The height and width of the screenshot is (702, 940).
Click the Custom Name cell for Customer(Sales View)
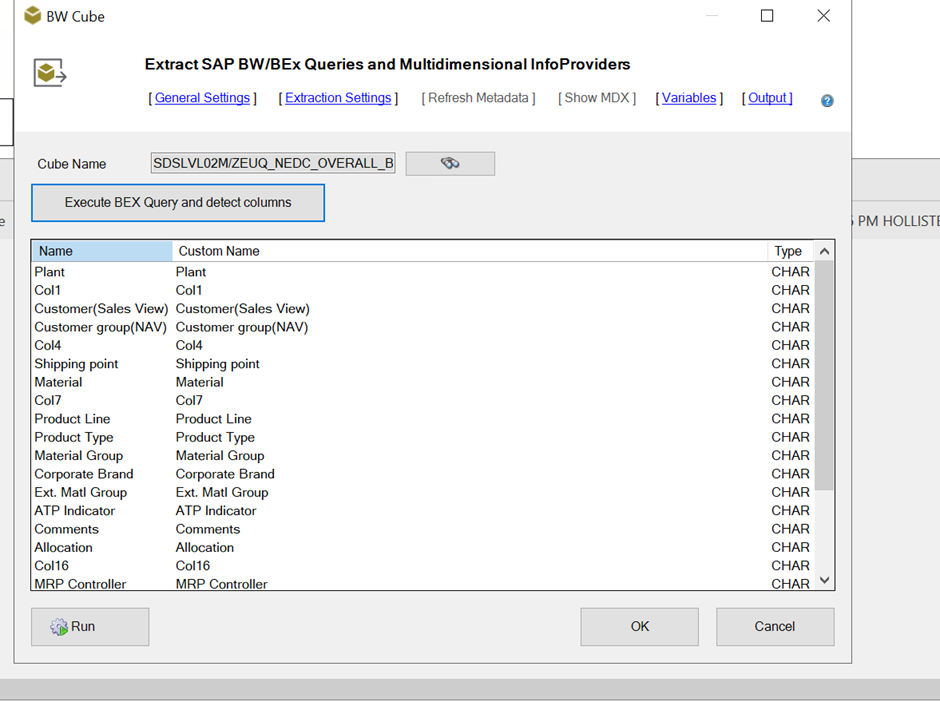pos(243,309)
